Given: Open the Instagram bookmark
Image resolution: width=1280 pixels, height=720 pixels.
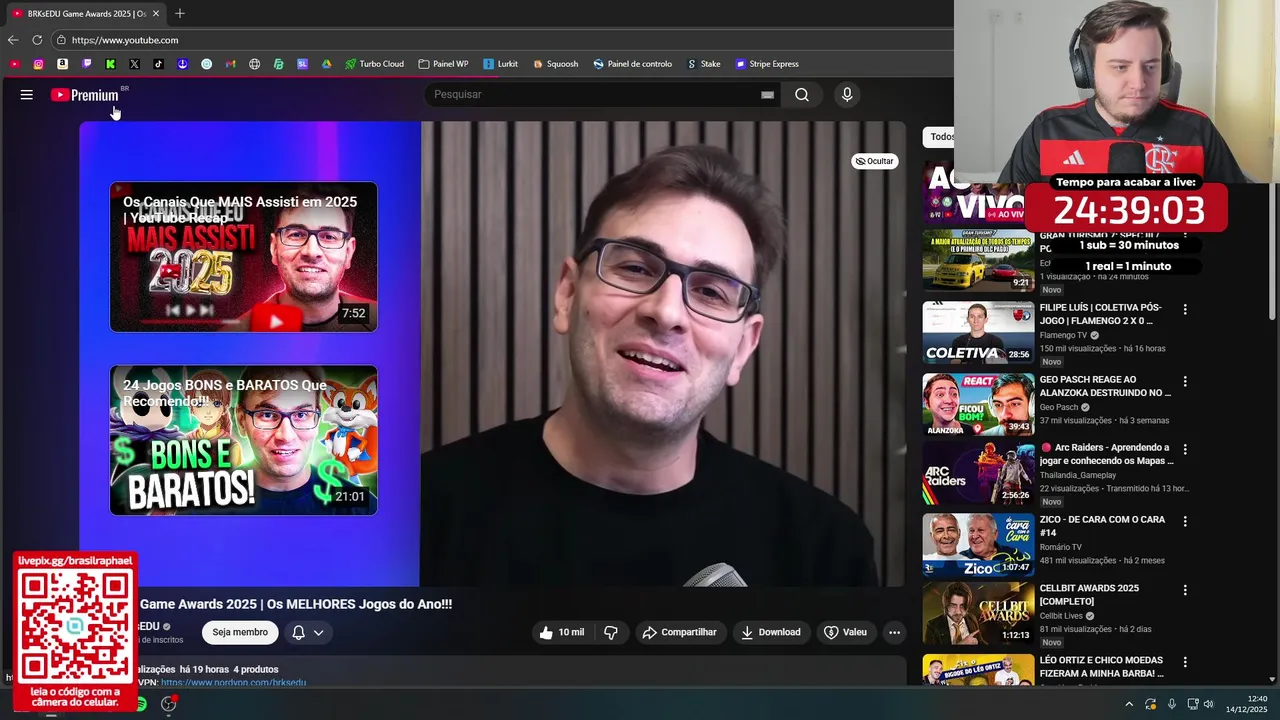Looking at the screenshot, I should coord(38,64).
